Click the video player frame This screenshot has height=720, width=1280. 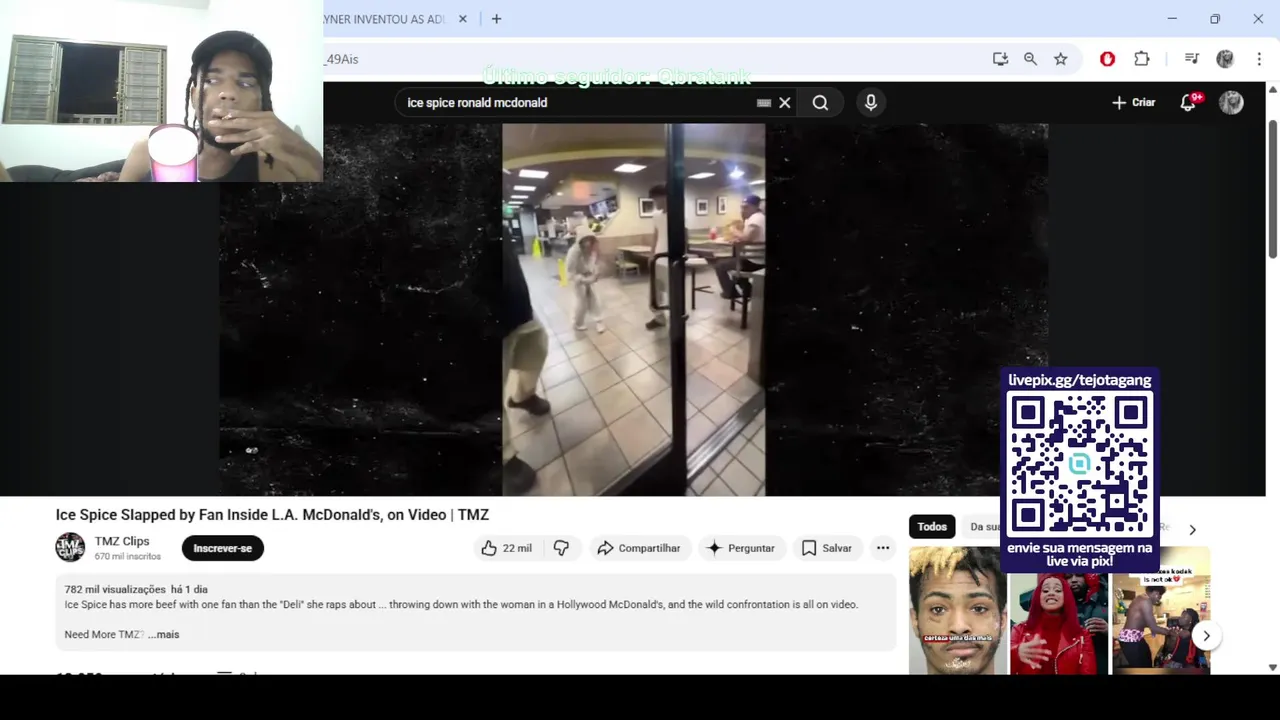tap(634, 310)
